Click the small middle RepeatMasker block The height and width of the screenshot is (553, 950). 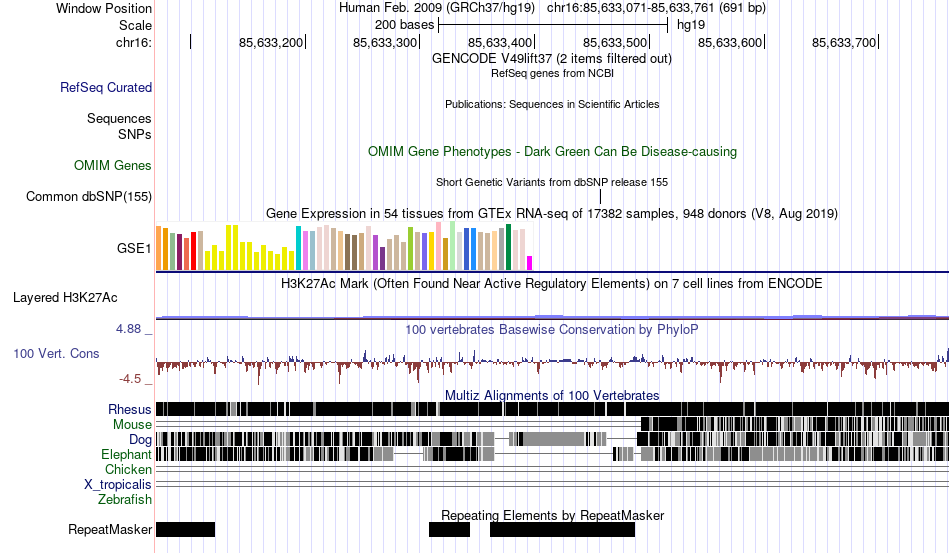click(450, 529)
